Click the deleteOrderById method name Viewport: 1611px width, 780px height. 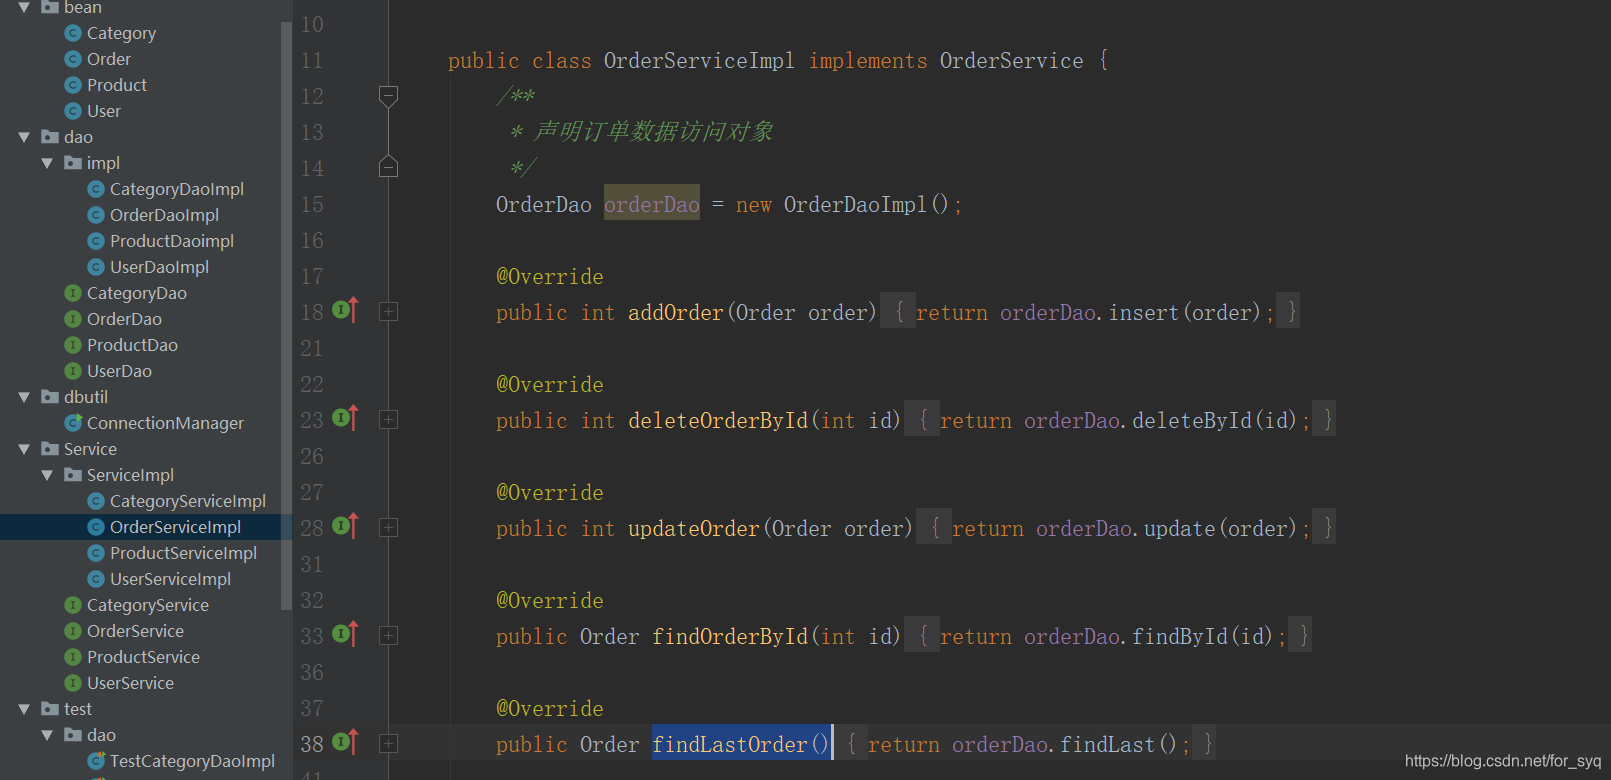(718, 421)
